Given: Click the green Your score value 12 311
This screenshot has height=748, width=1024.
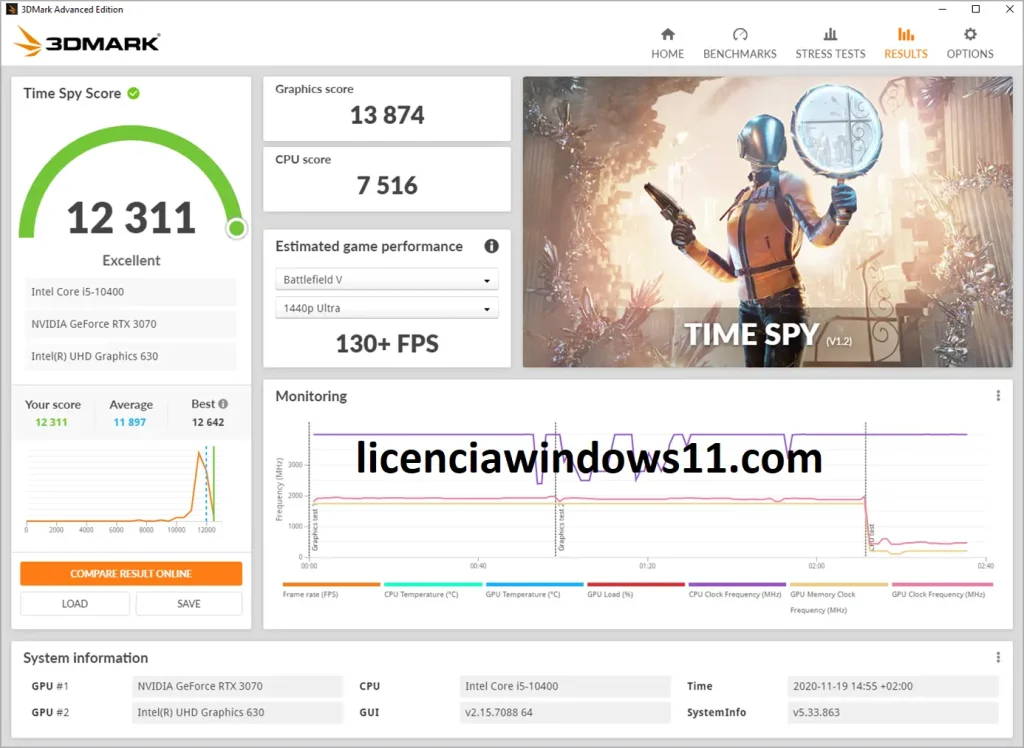Looking at the screenshot, I should [52, 422].
